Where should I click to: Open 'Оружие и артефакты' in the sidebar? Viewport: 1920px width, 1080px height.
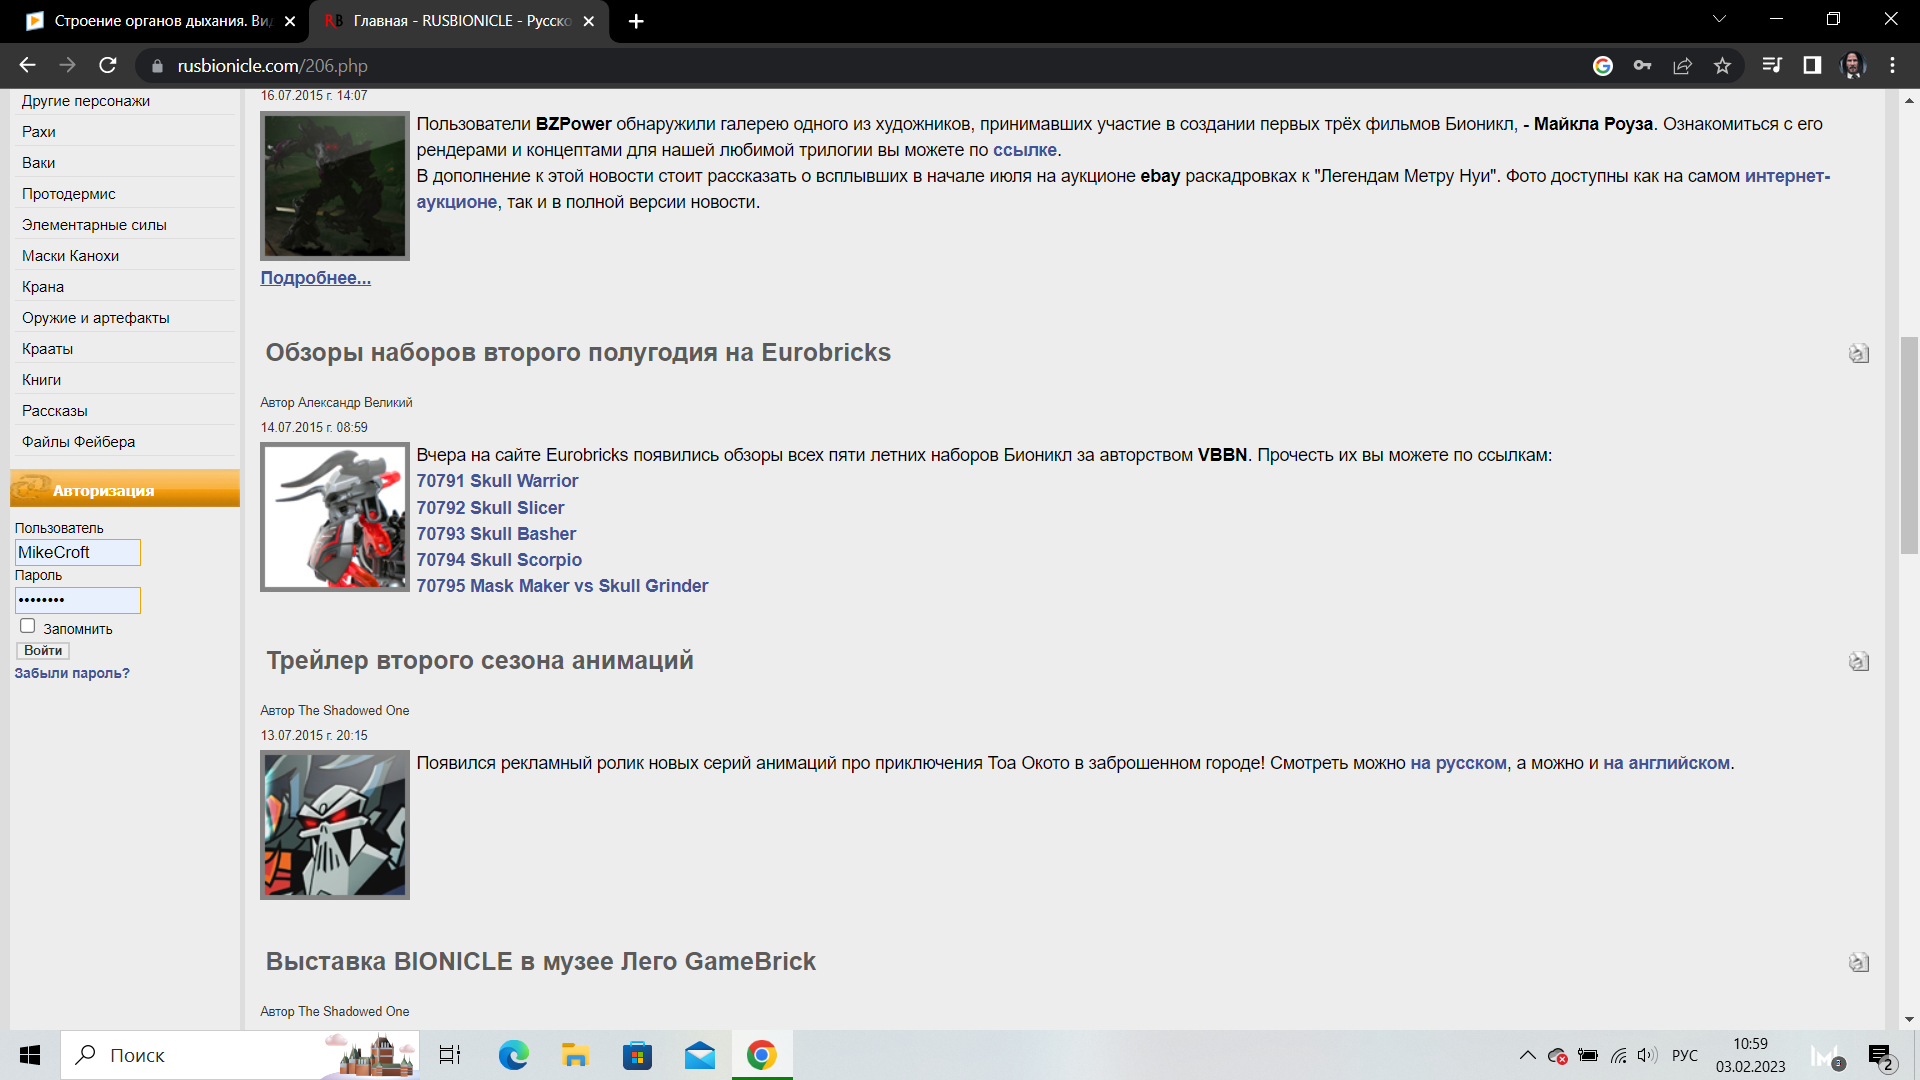[x=96, y=318]
